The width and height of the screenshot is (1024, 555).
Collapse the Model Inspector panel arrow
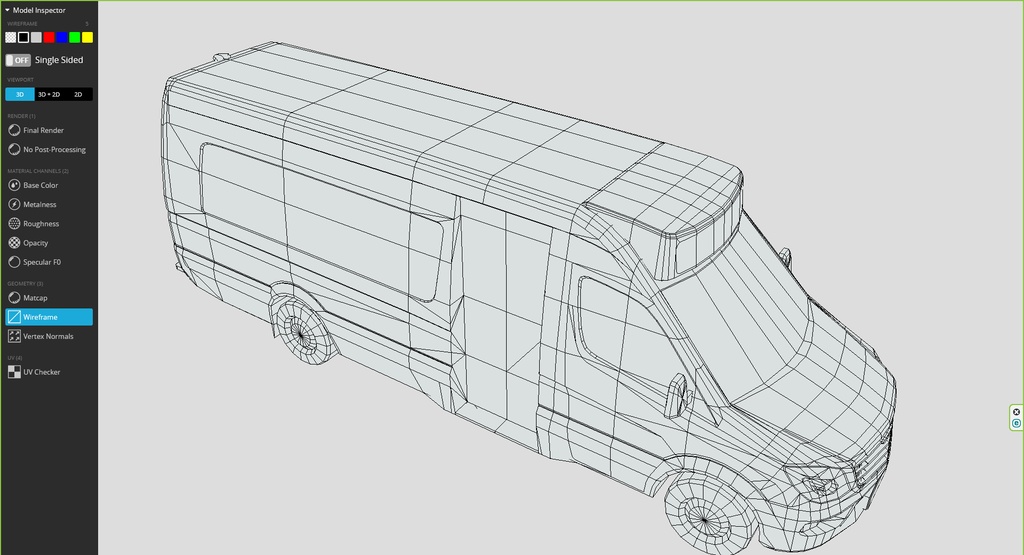7,10
